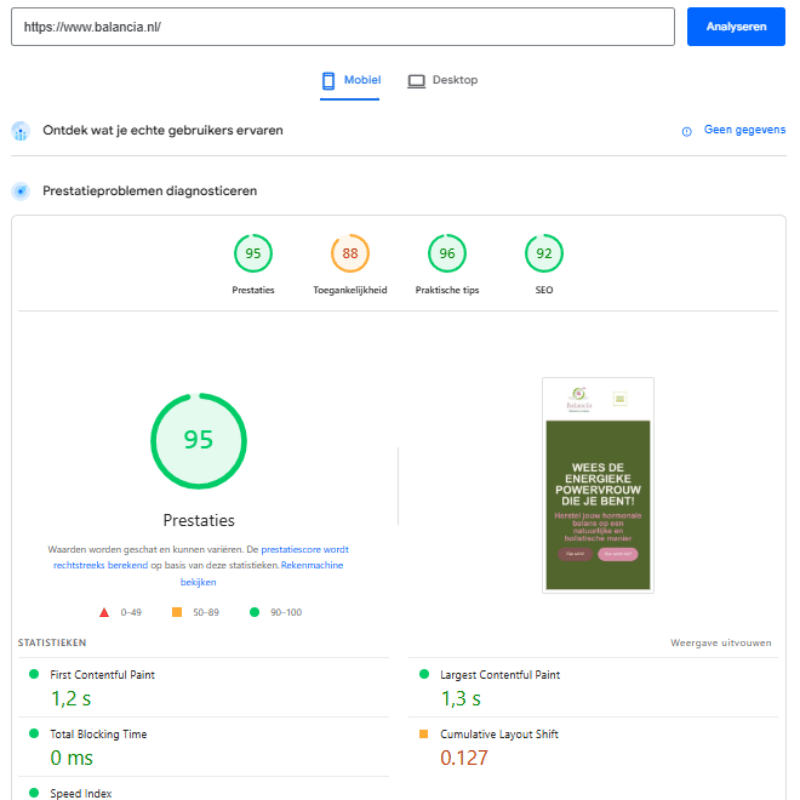Click the mobile page screenshot thumbnail
This screenshot has height=800, width=800.
pyautogui.click(x=598, y=485)
